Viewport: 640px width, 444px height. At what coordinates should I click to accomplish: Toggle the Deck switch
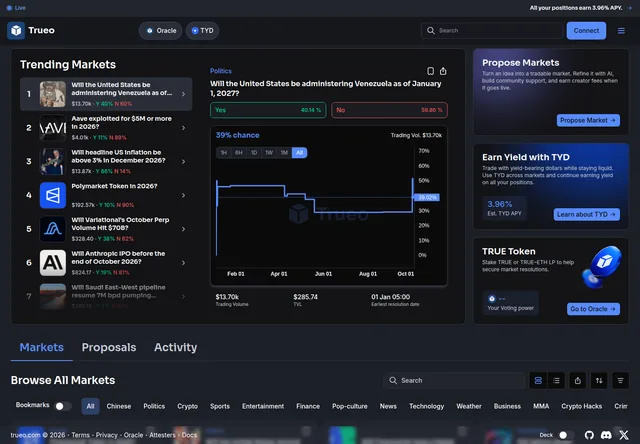(x=566, y=435)
